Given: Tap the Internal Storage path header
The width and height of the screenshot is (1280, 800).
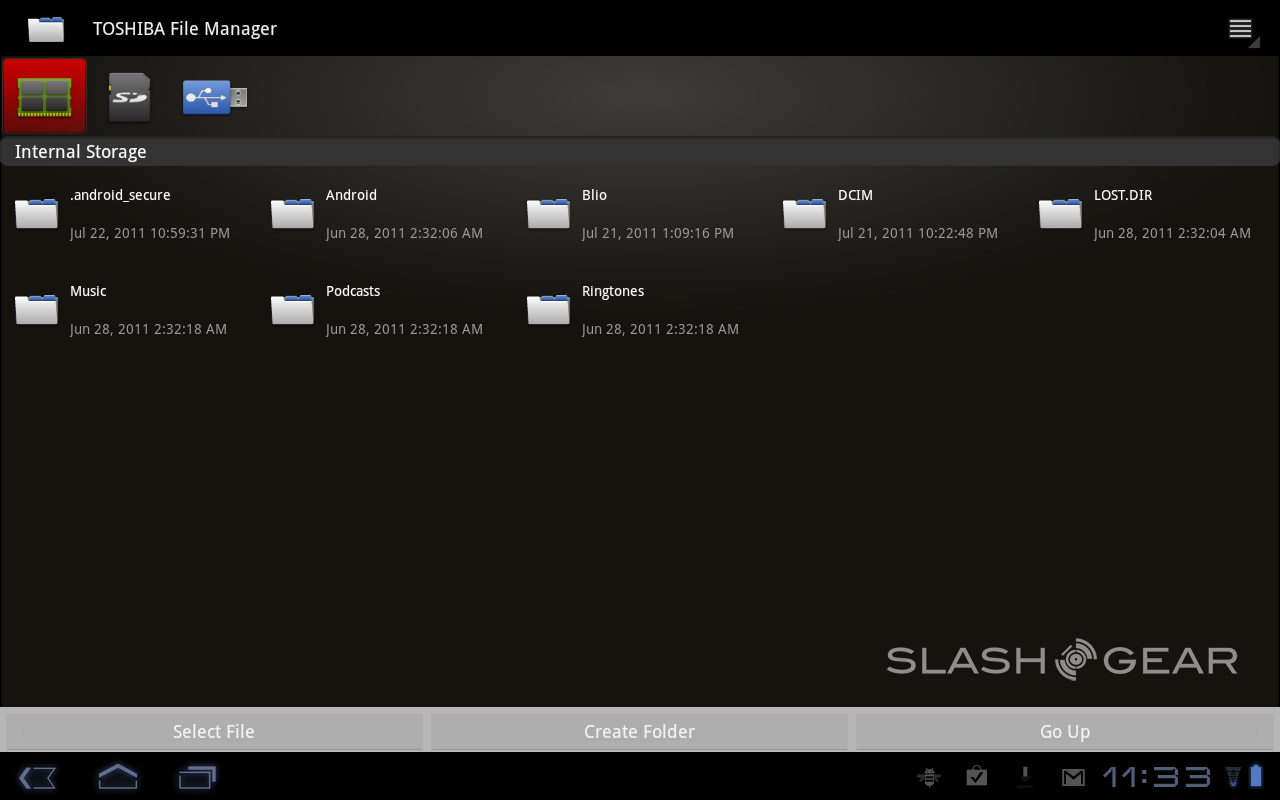Looking at the screenshot, I should point(640,152).
